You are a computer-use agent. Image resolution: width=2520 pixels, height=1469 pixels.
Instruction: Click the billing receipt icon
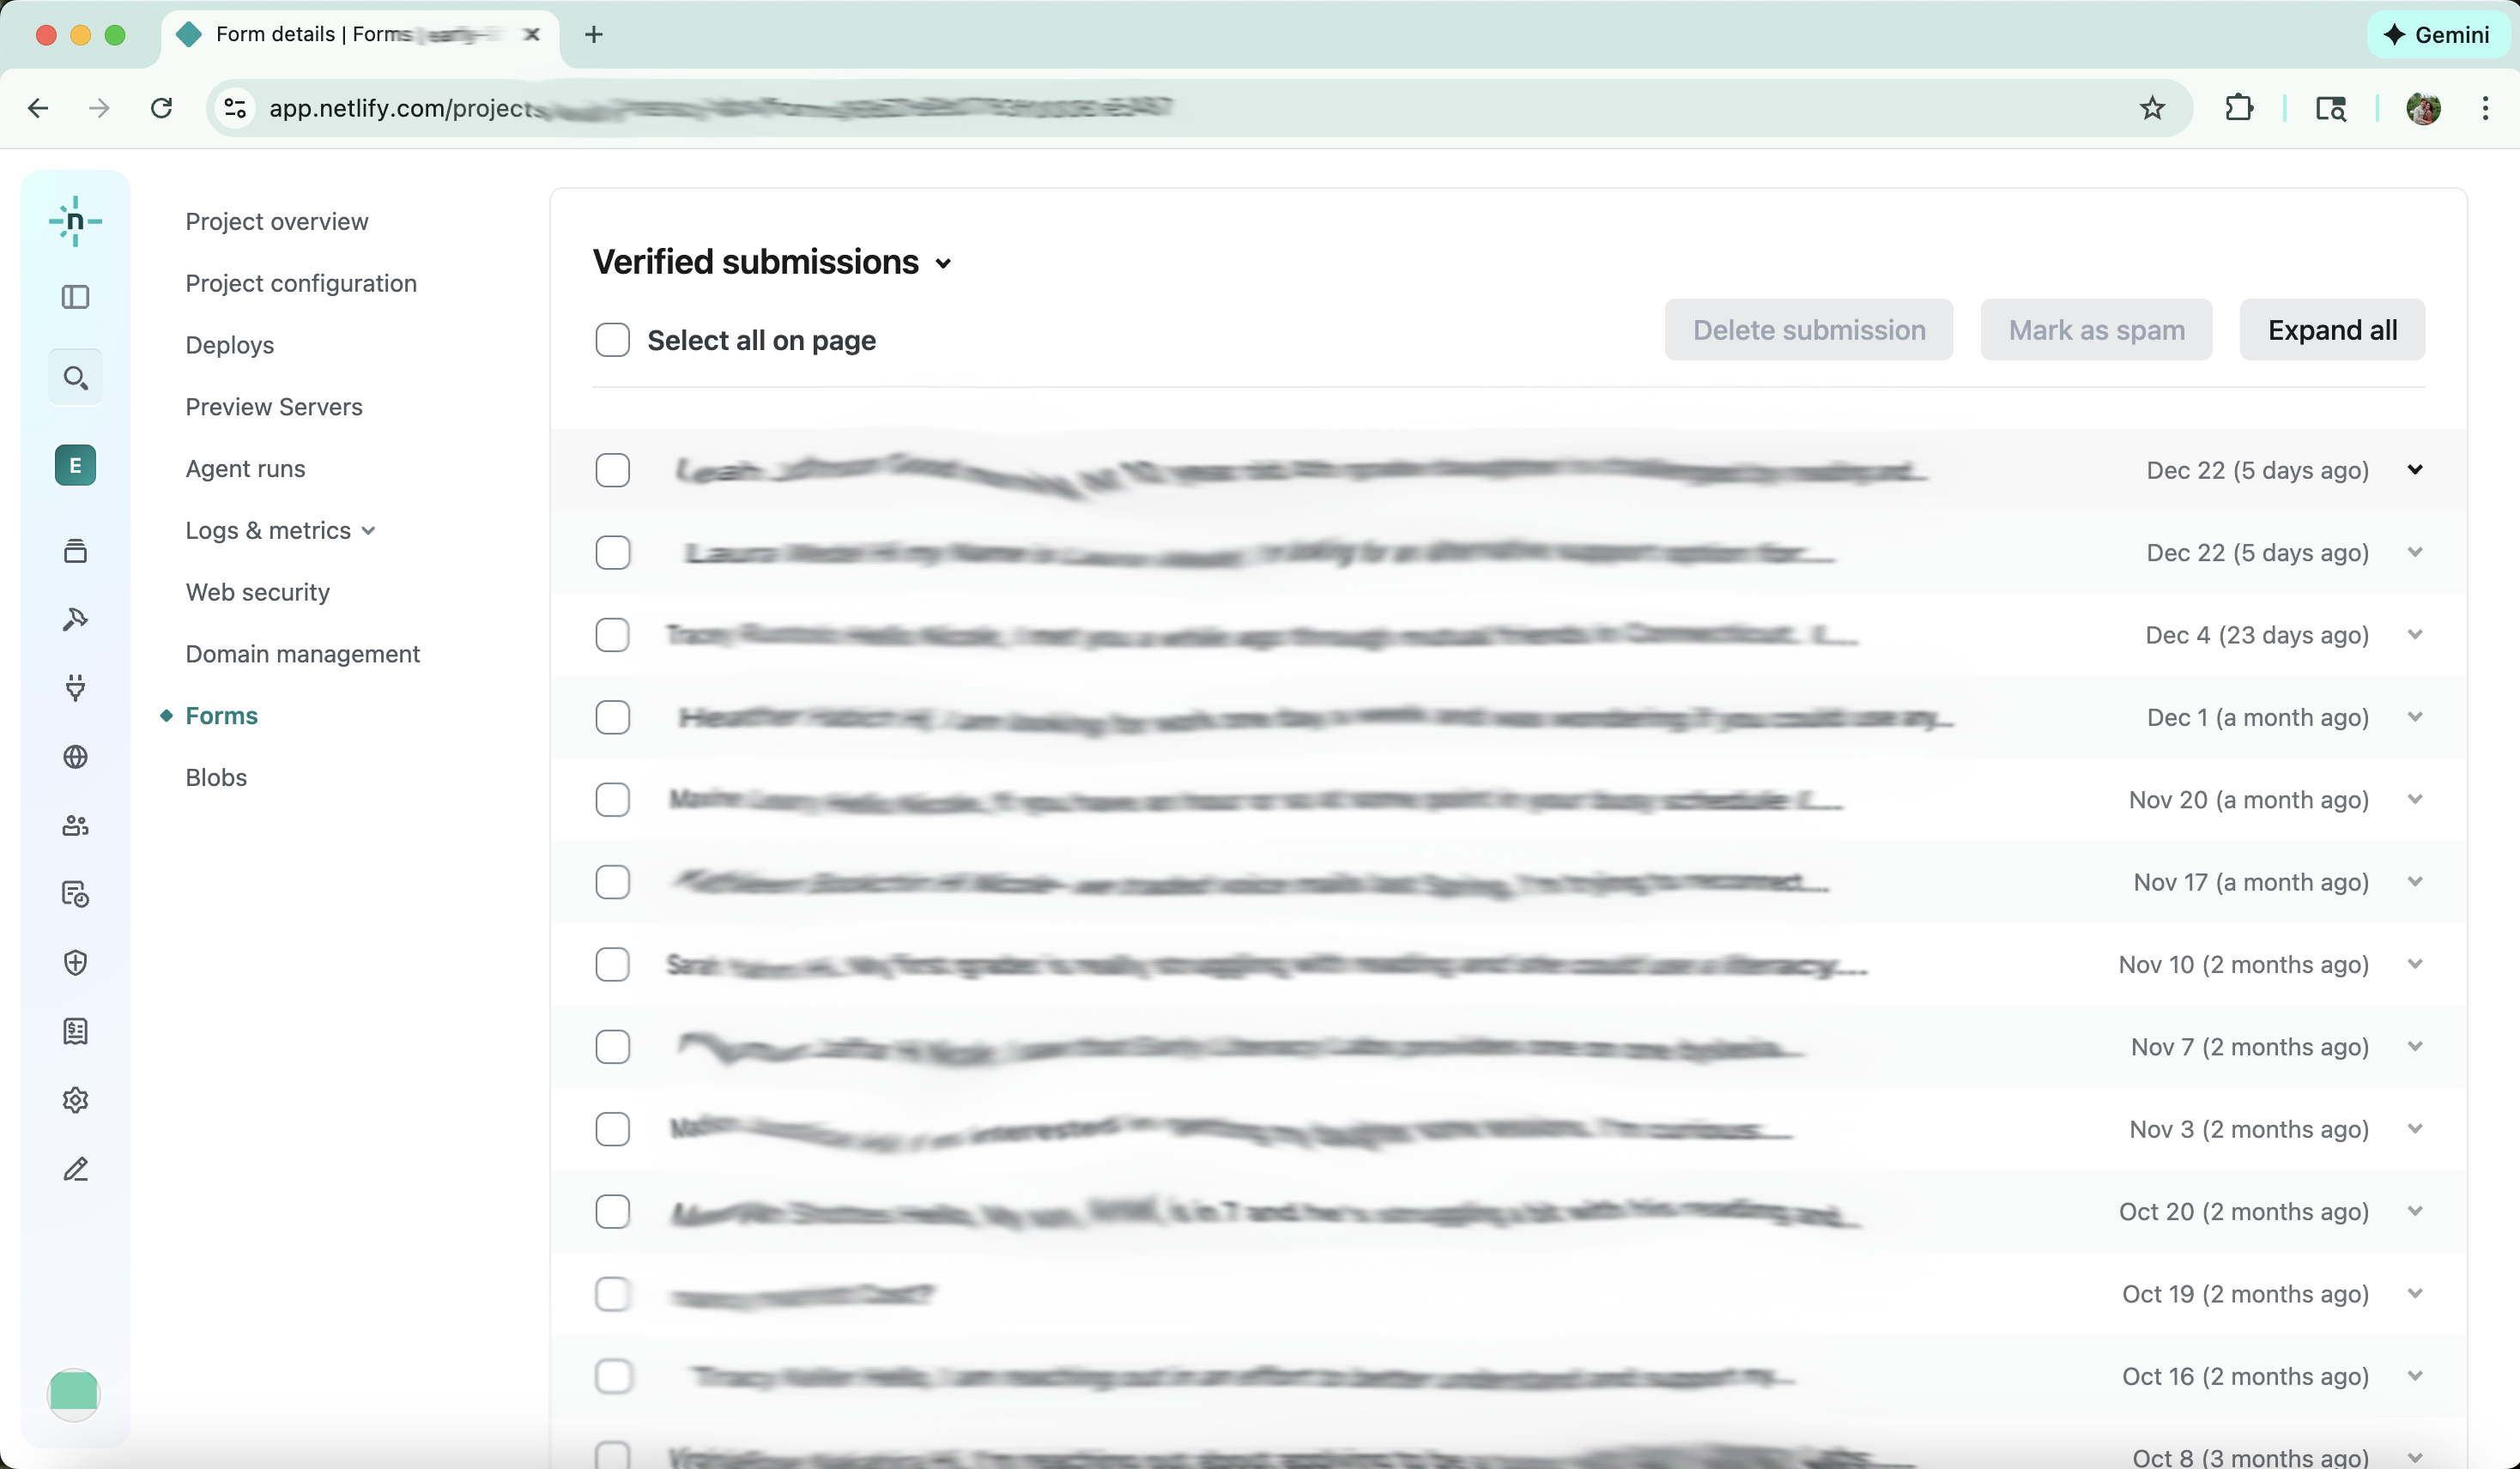tap(76, 1031)
